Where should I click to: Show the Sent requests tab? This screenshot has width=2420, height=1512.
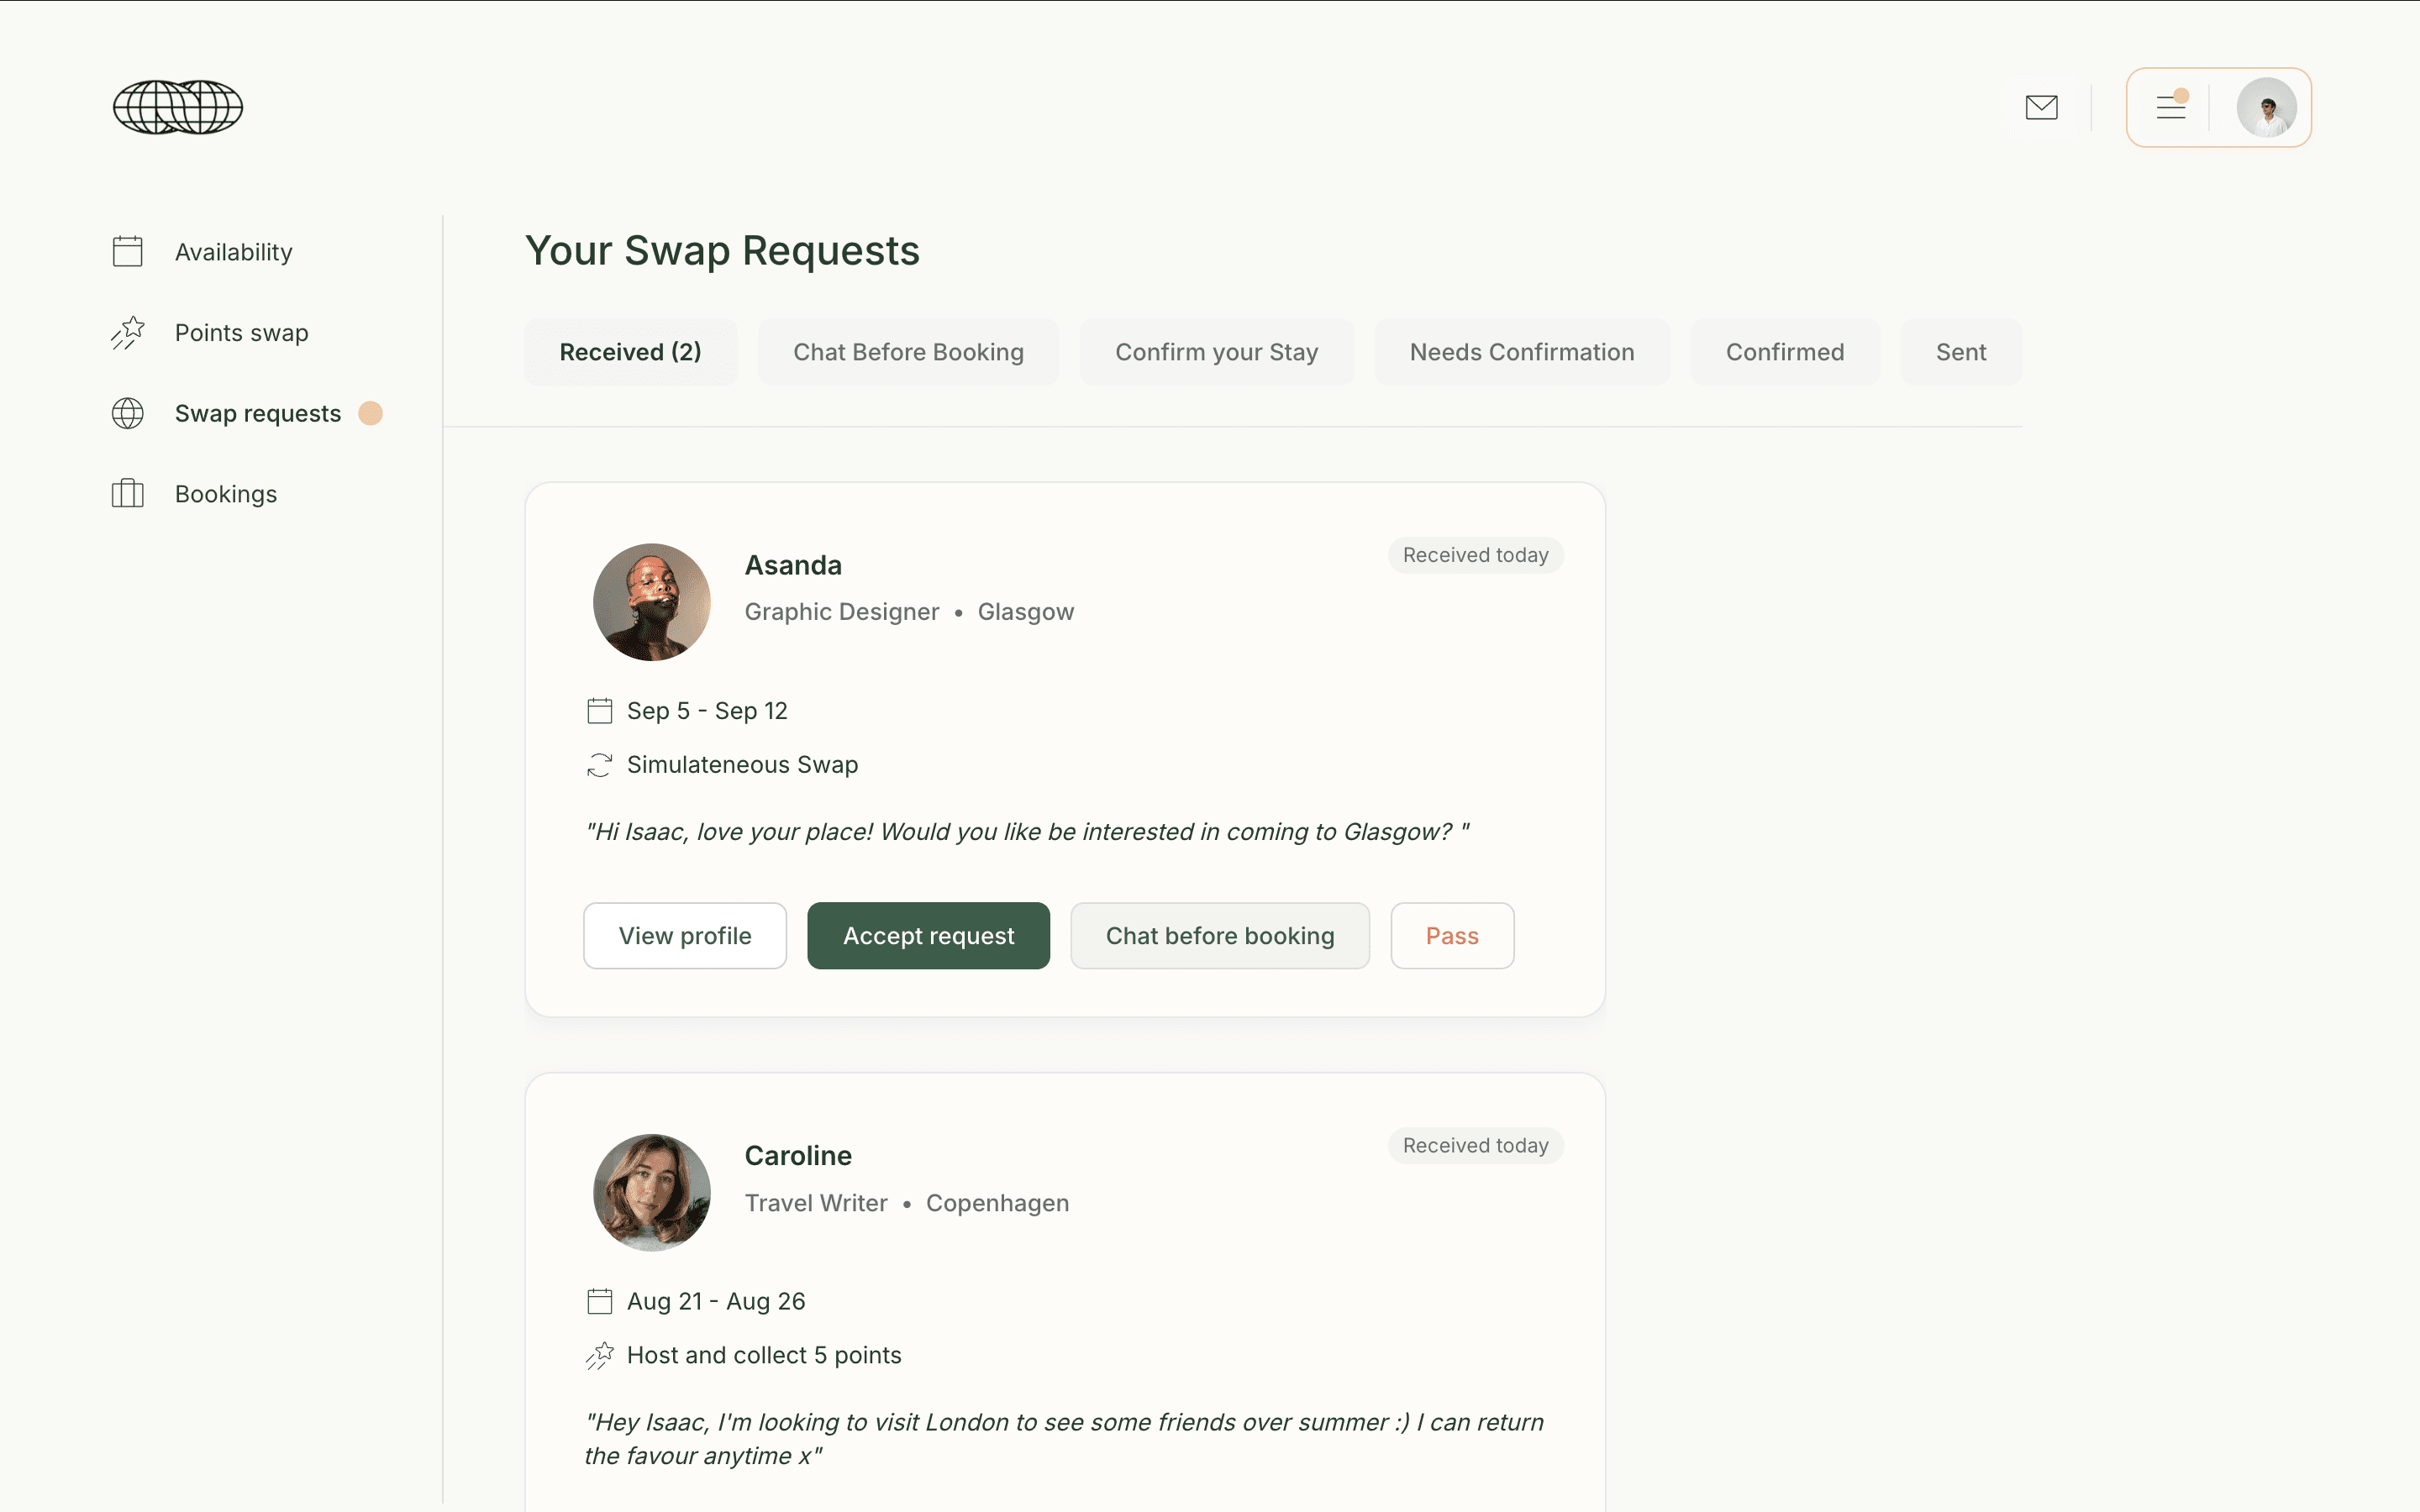(x=1960, y=352)
